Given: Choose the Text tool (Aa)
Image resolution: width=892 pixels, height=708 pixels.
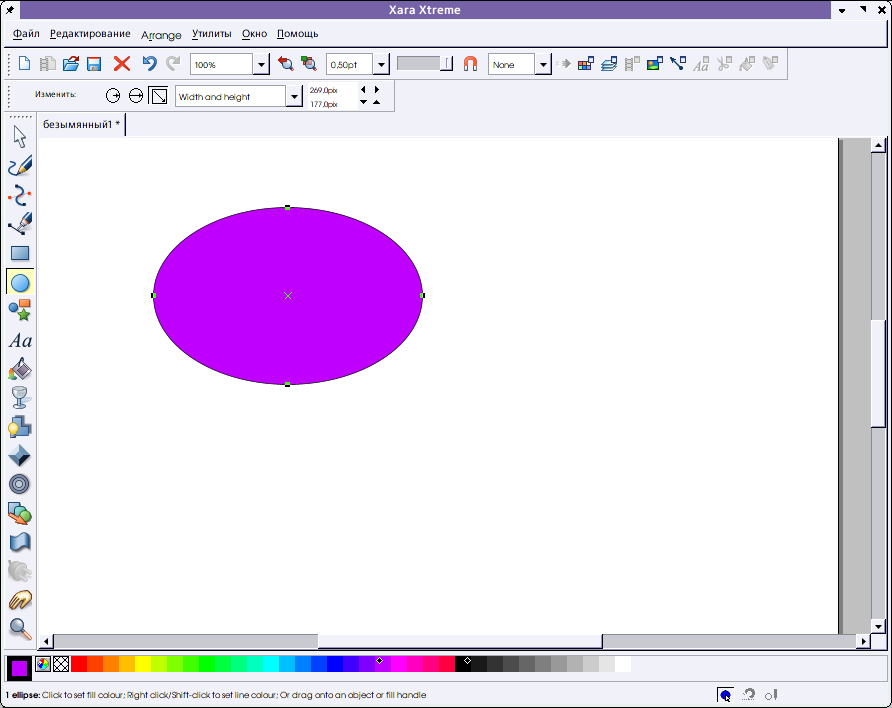Looking at the screenshot, I should pos(20,341).
